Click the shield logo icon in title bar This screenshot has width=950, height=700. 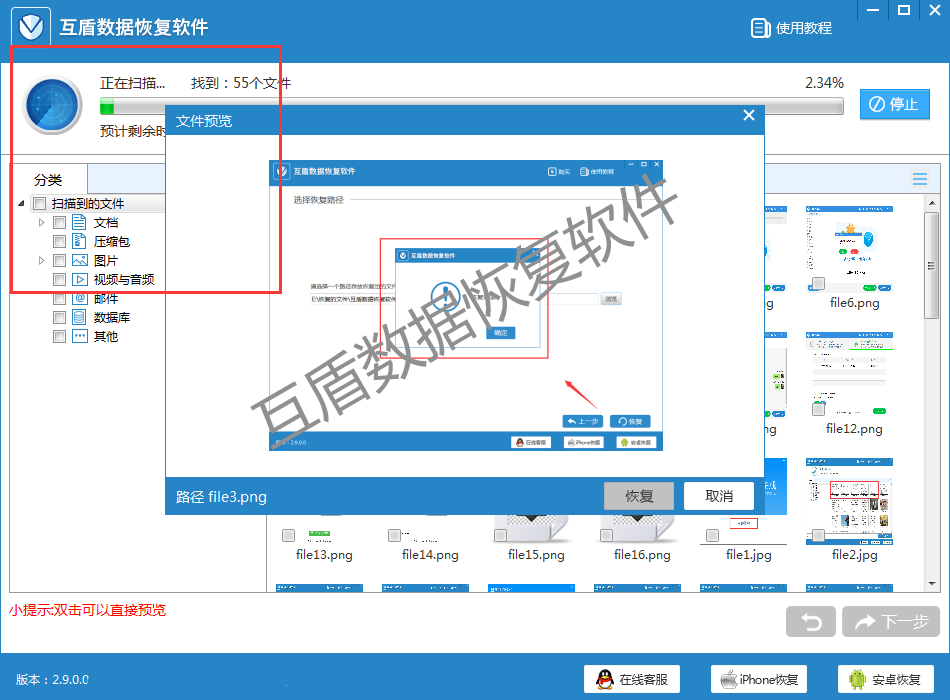[x=31, y=27]
